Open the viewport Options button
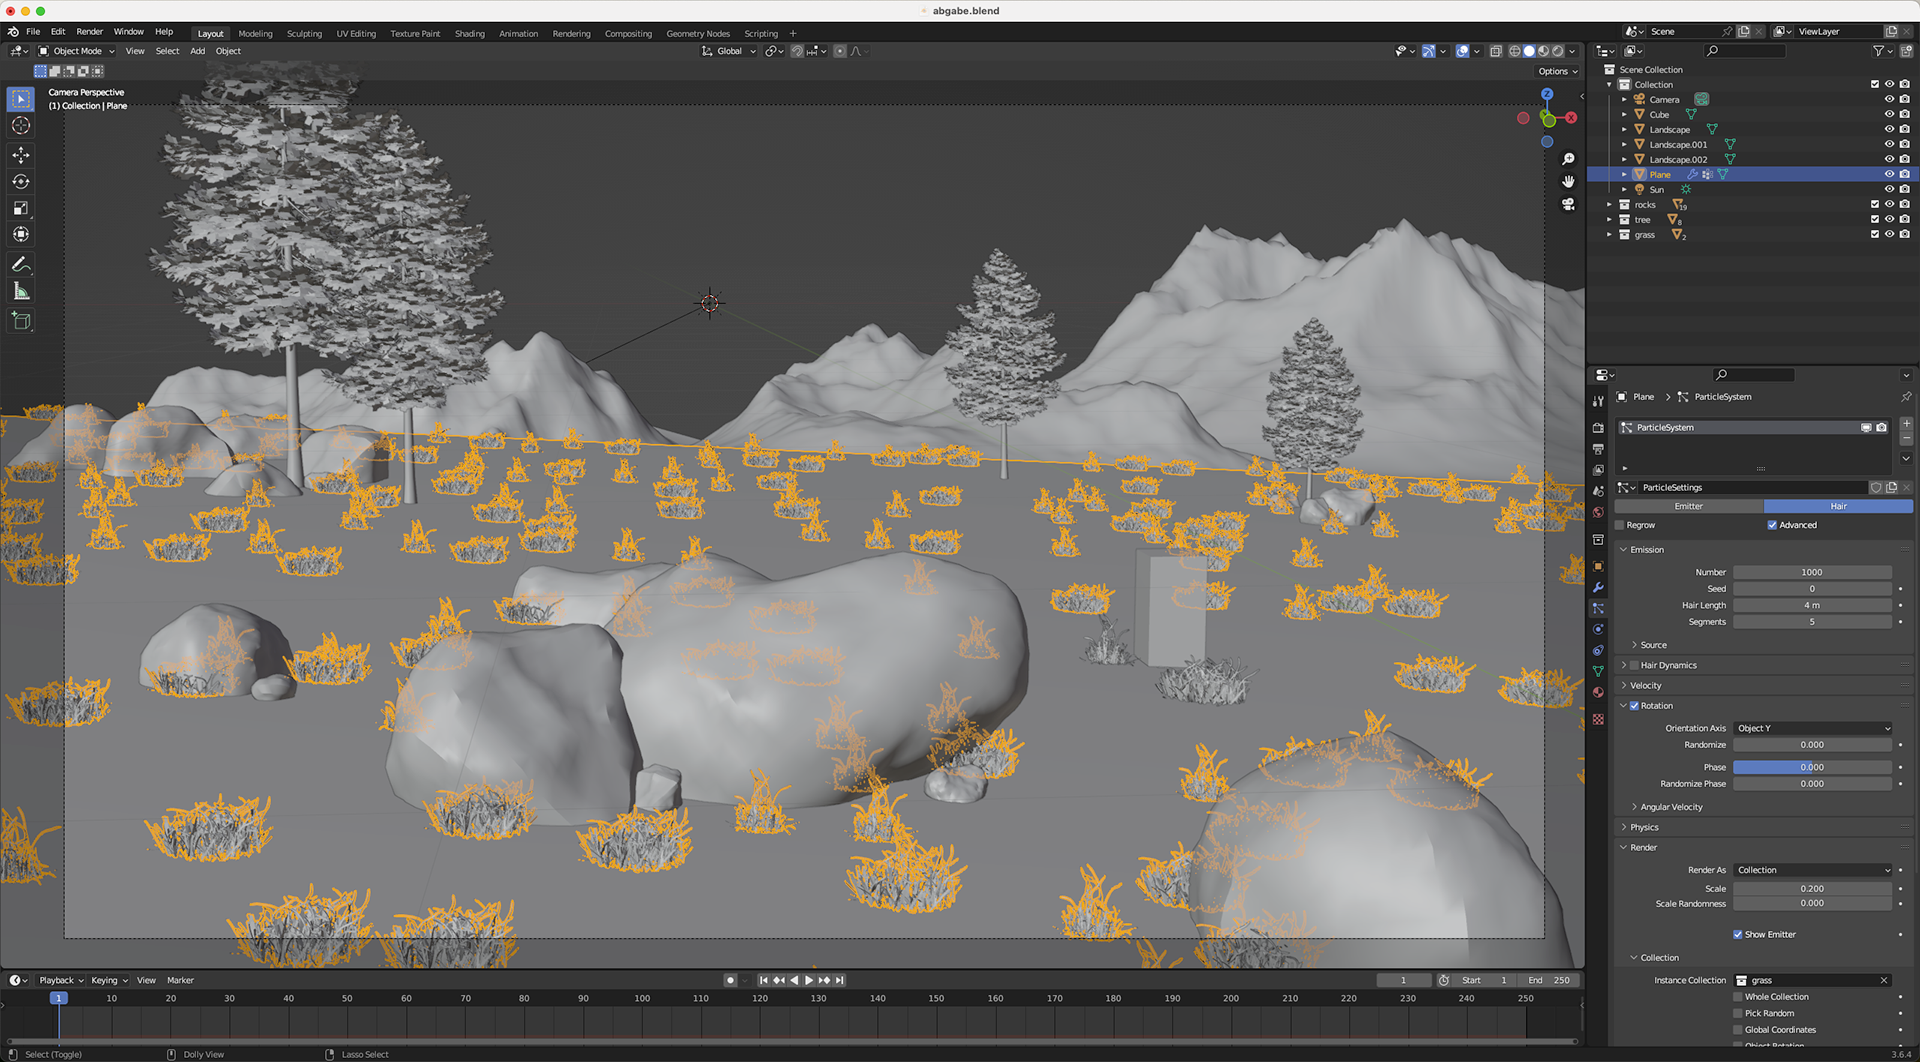 tap(1557, 71)
